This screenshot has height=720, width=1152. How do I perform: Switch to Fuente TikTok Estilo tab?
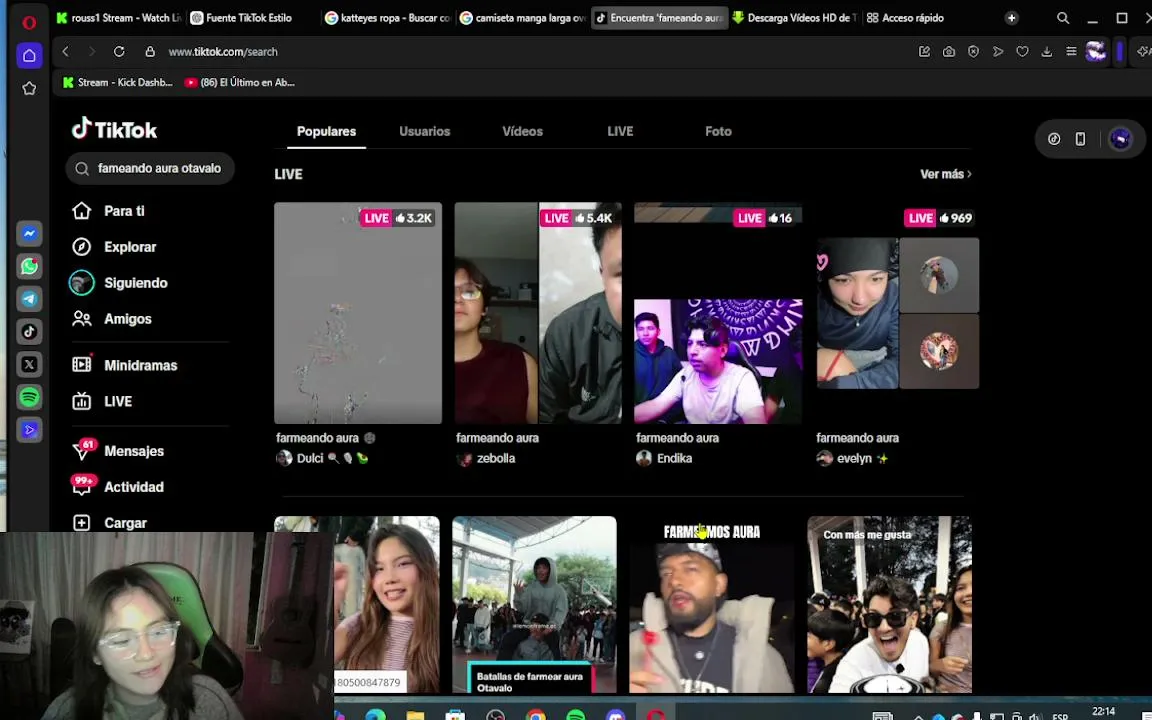(250, 18)
